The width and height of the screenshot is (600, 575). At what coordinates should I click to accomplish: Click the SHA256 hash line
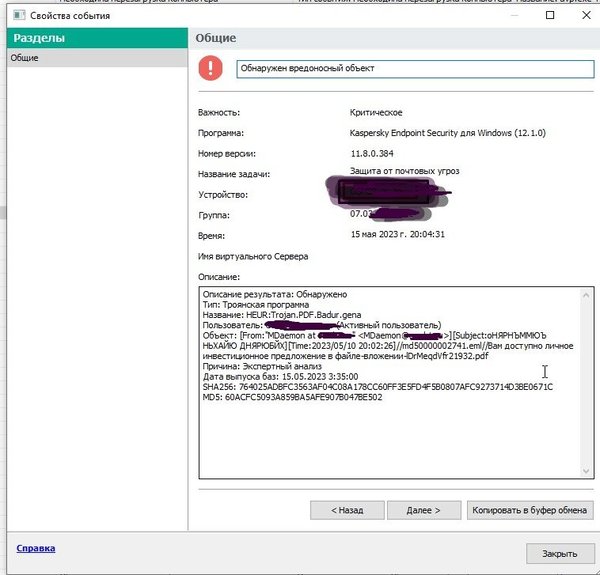[x=378, y=387]
